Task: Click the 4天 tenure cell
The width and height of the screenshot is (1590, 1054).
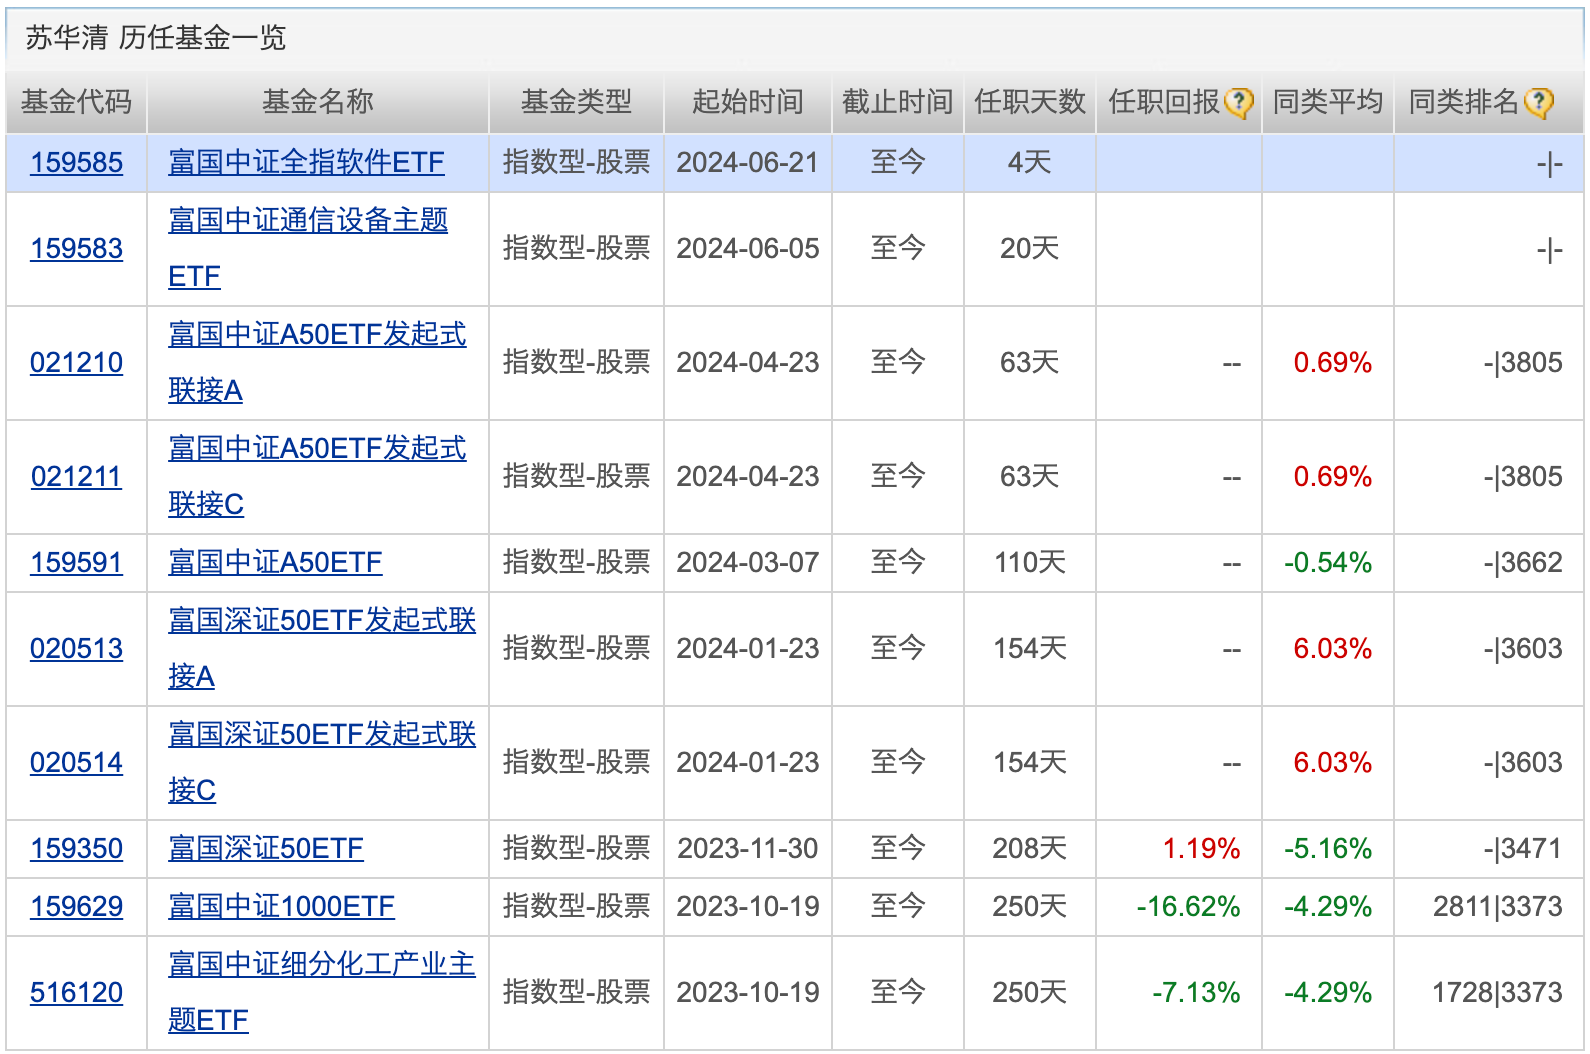Action: (1029, 162)
